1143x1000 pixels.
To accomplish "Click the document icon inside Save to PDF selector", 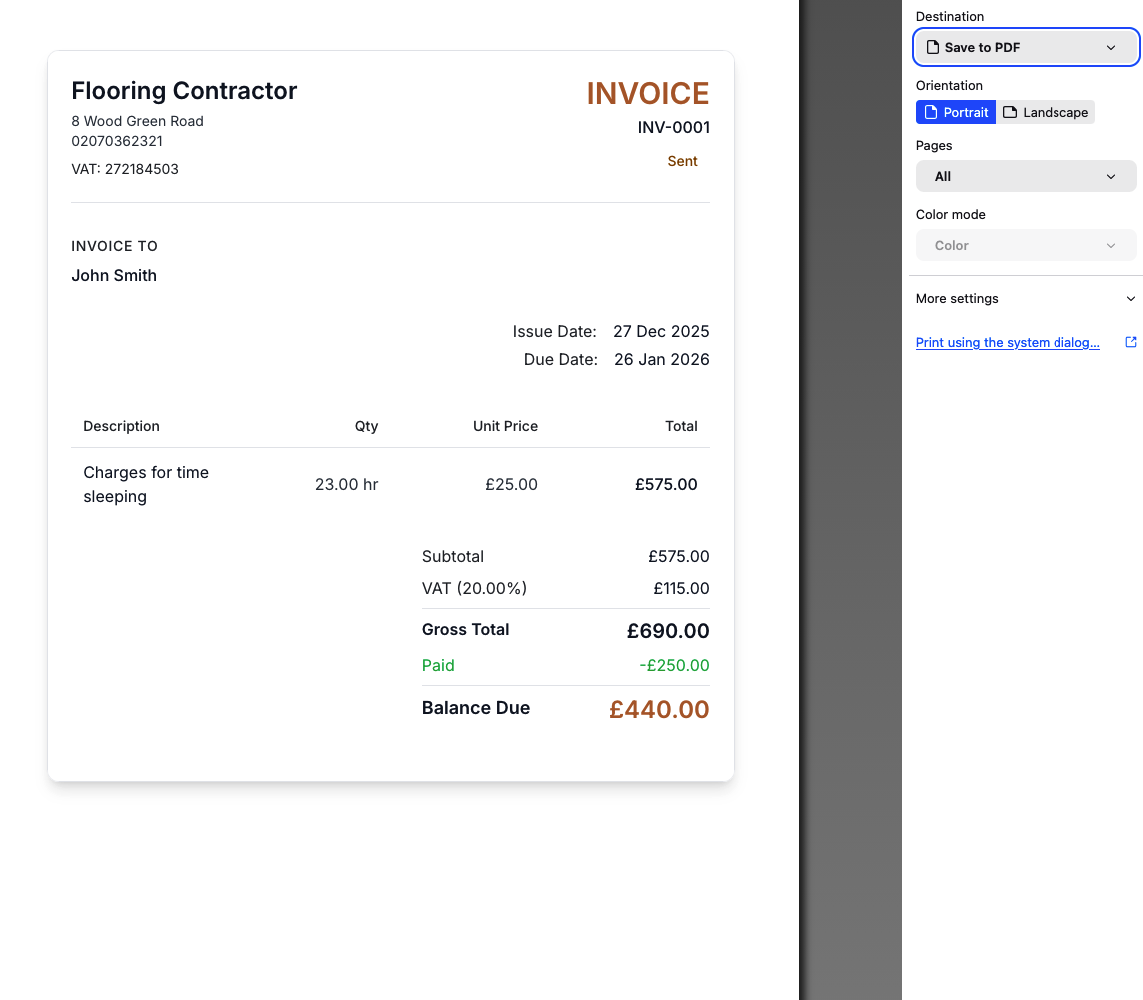I will (x=933, y=47).
